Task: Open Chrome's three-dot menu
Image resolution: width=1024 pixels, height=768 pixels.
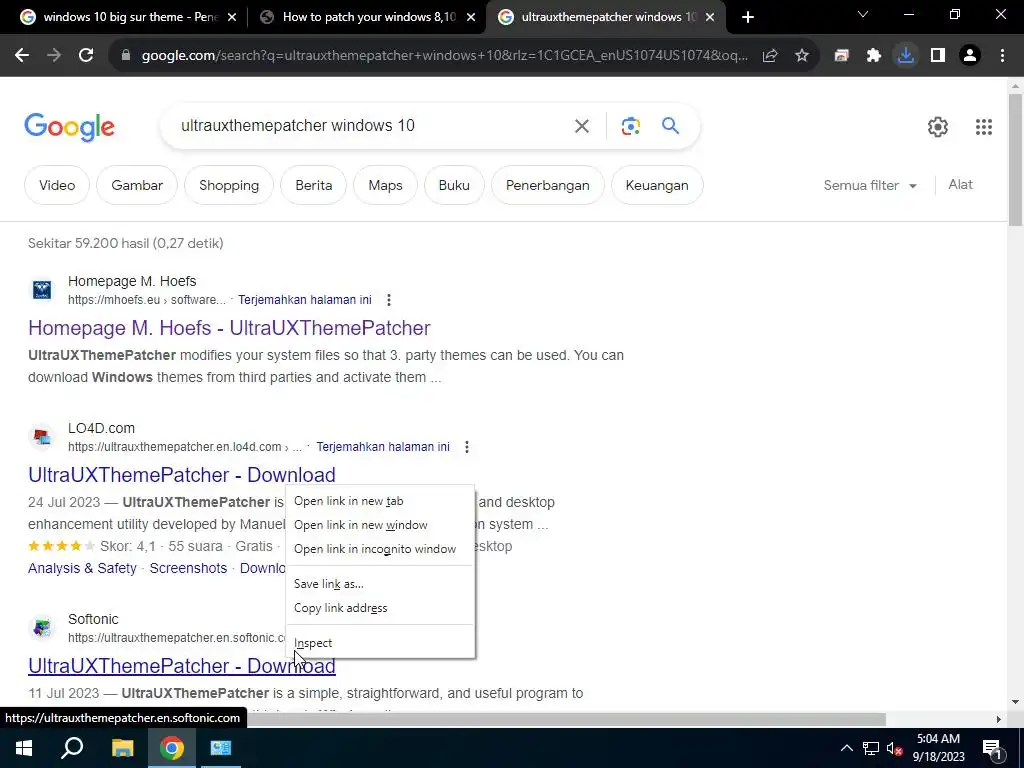Action: point(1002,56)
